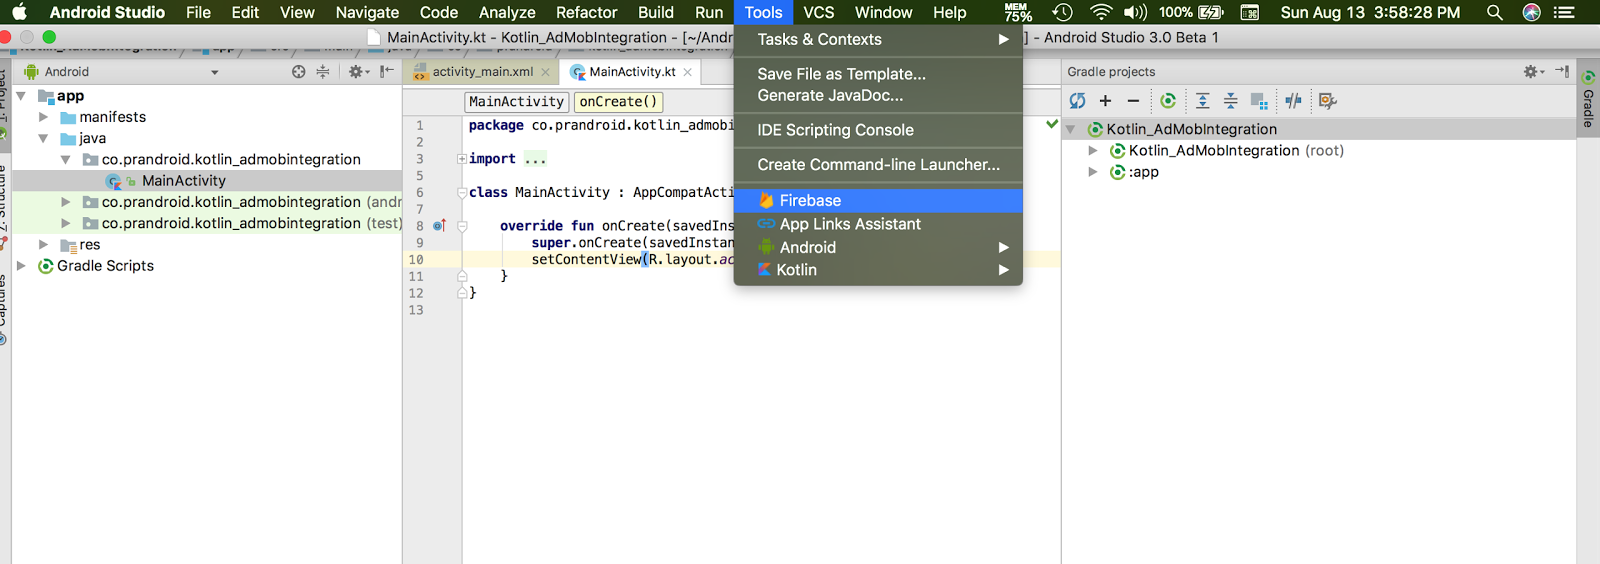The image size is (1600, 564).
Task: Expand the (test) package node
Action: click(x=65, y=223)
